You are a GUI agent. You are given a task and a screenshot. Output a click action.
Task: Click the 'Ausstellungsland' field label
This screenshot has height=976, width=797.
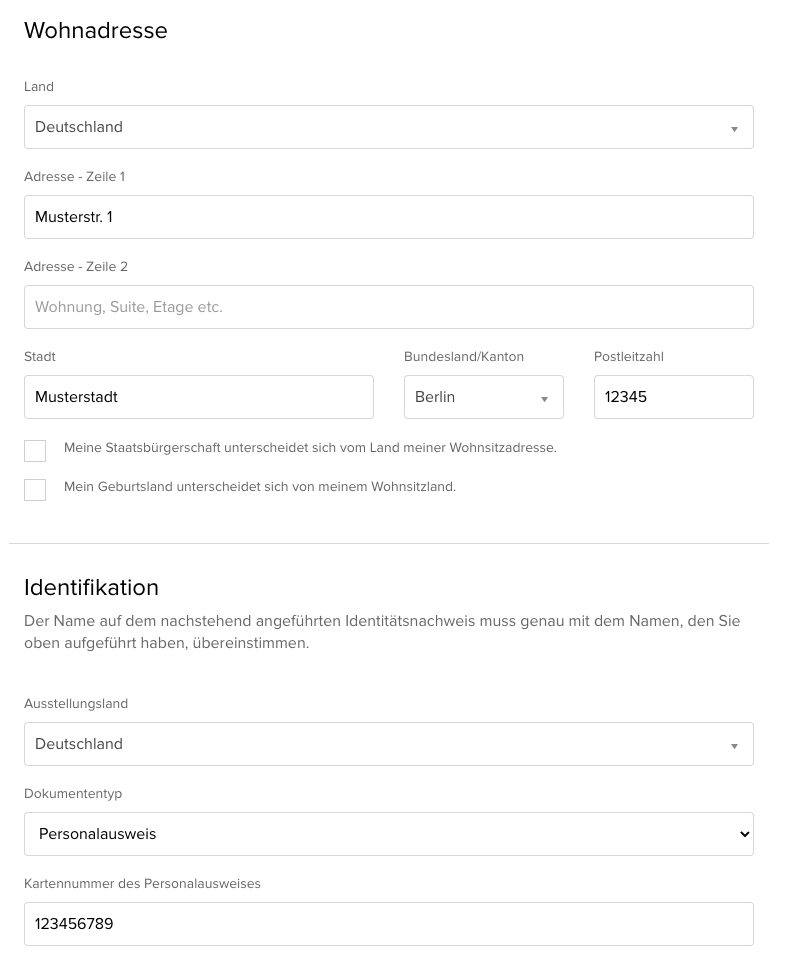coord(76,704)
